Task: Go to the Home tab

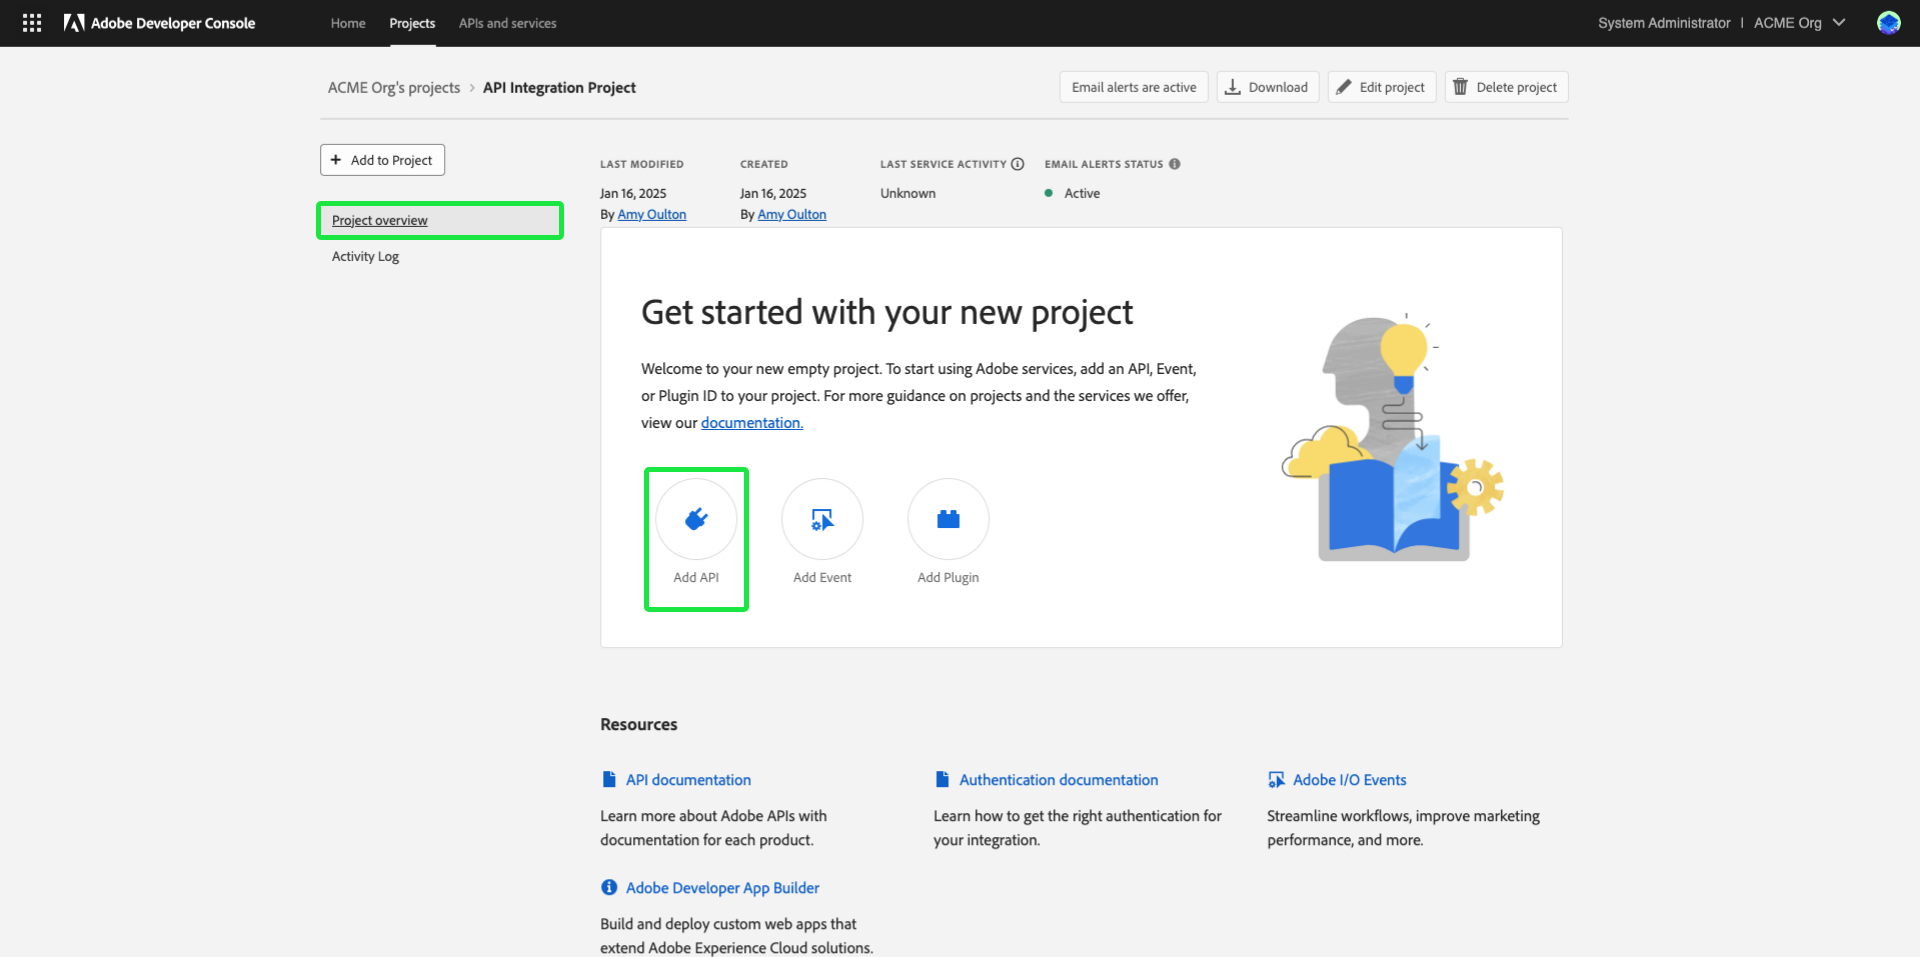Action: (x=348, y=23)
